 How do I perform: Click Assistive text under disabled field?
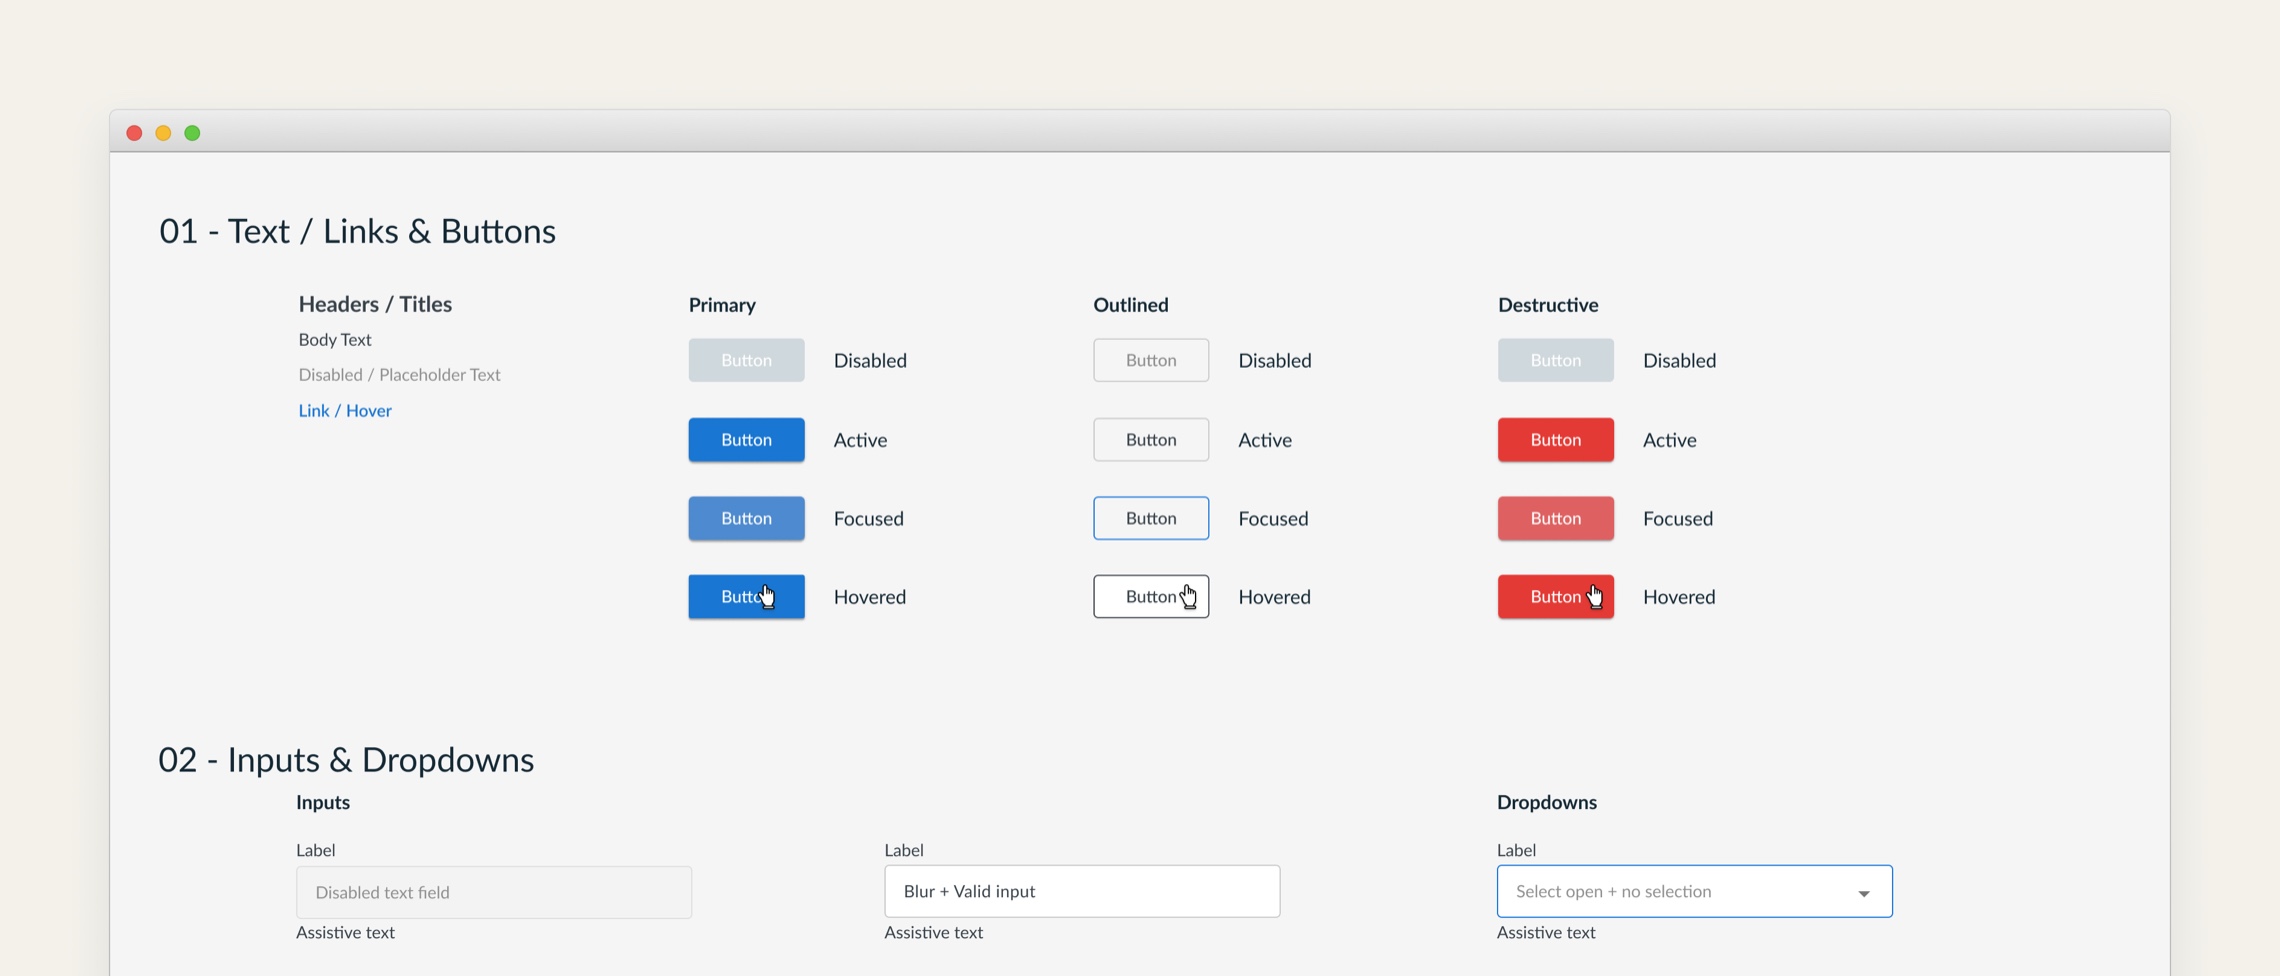(x=345, y=932)
